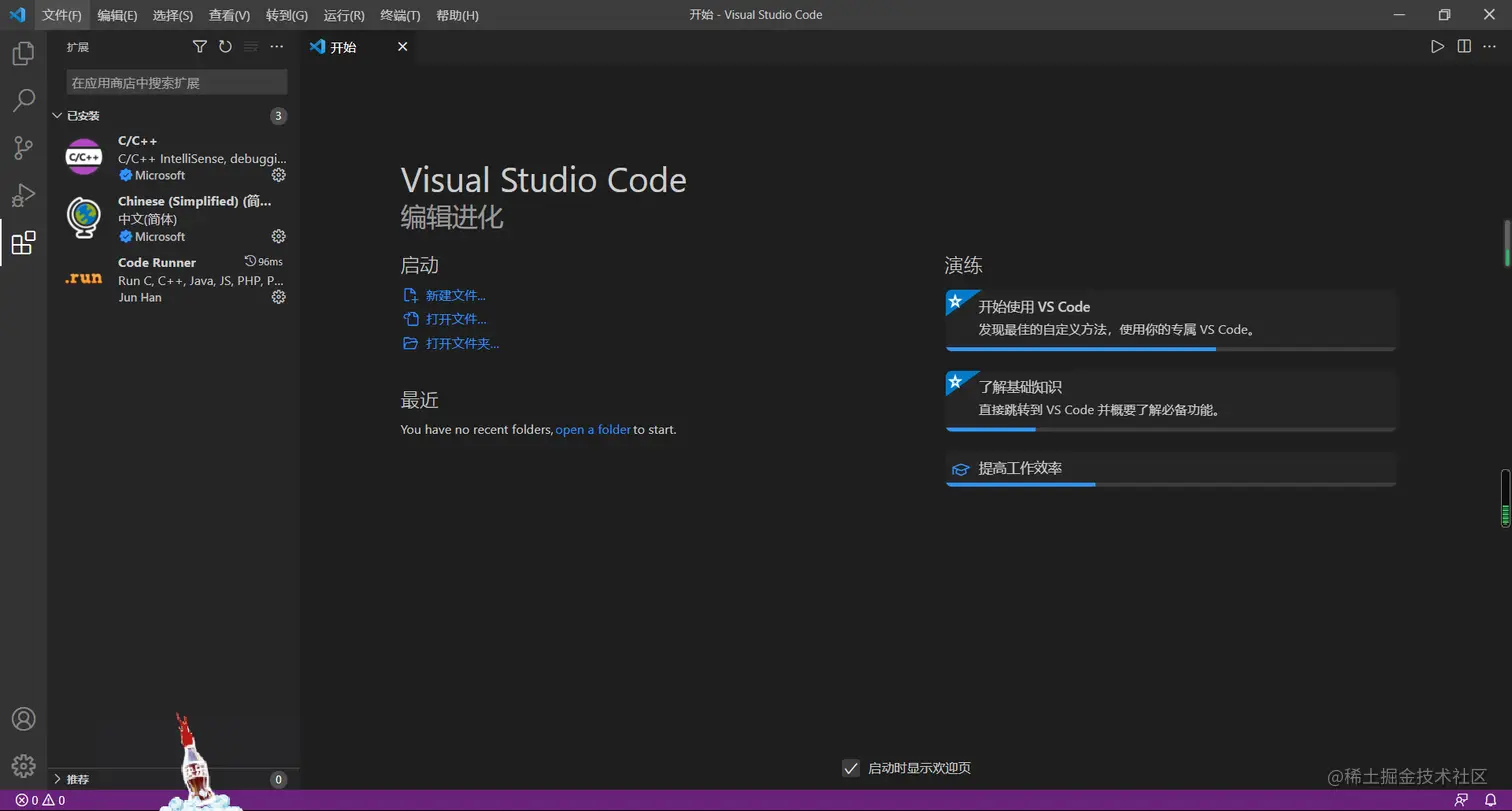Click the 'open a folder' link
This screenshot has width=1512, height=811.
click(x=593, y=429)
